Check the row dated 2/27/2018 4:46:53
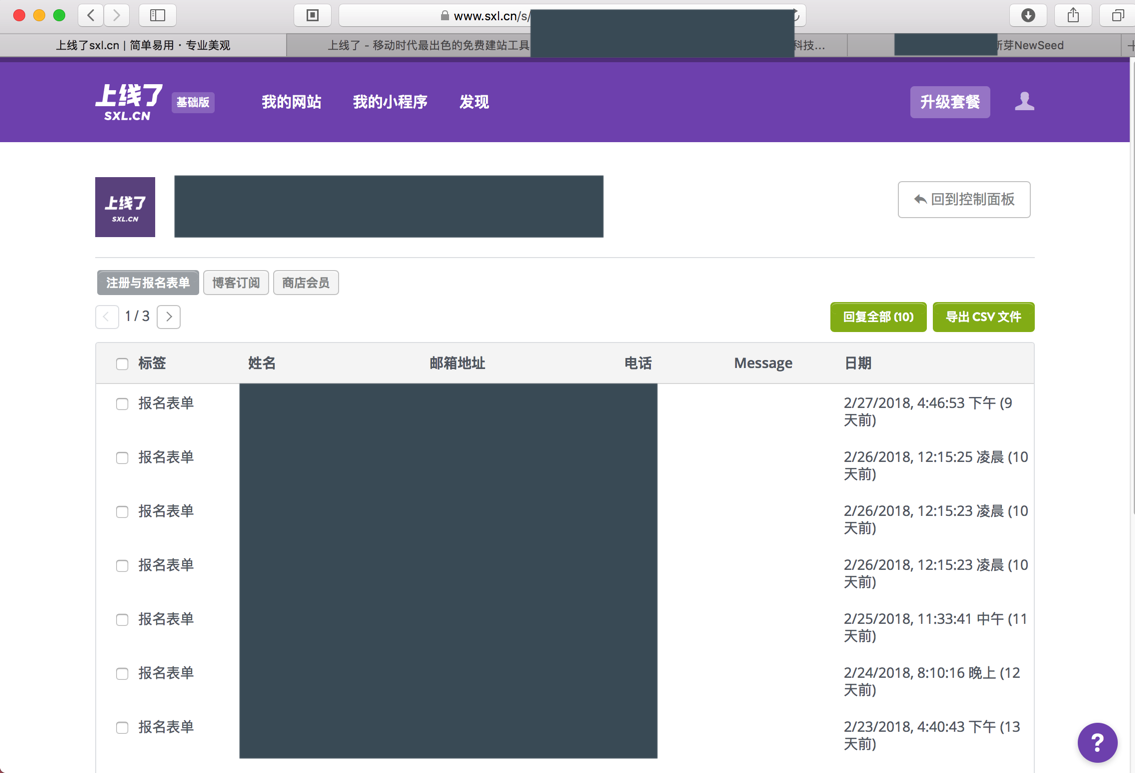 (122, 404)
